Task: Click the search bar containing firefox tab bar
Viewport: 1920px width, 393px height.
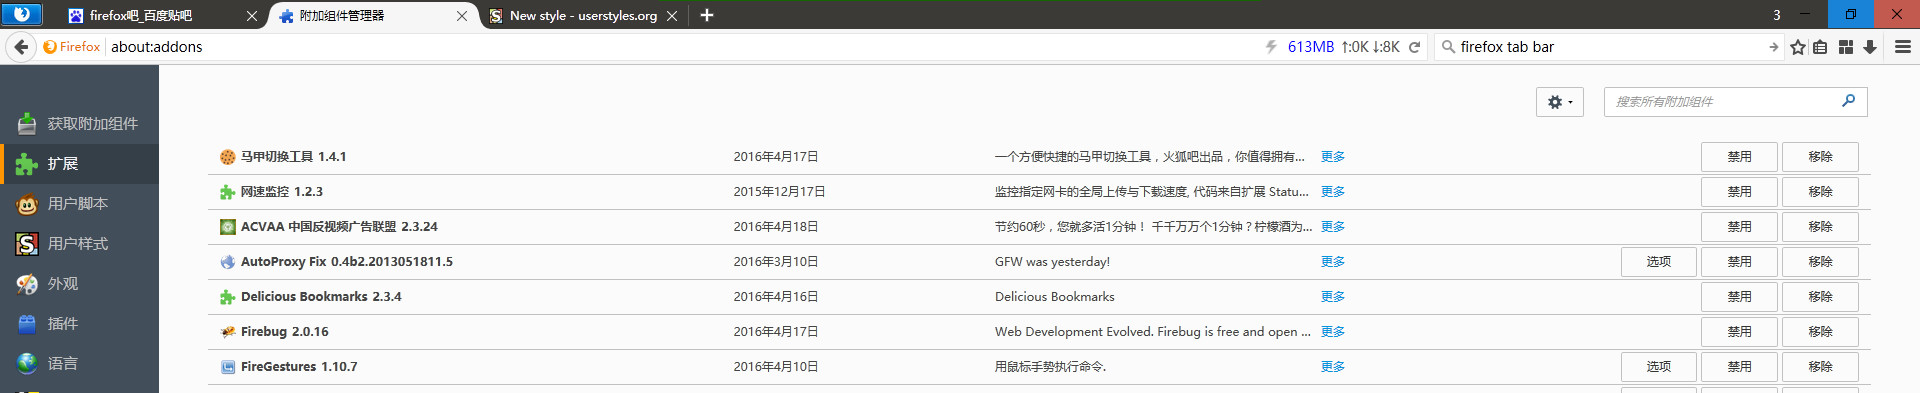Action: point(1610,47)
